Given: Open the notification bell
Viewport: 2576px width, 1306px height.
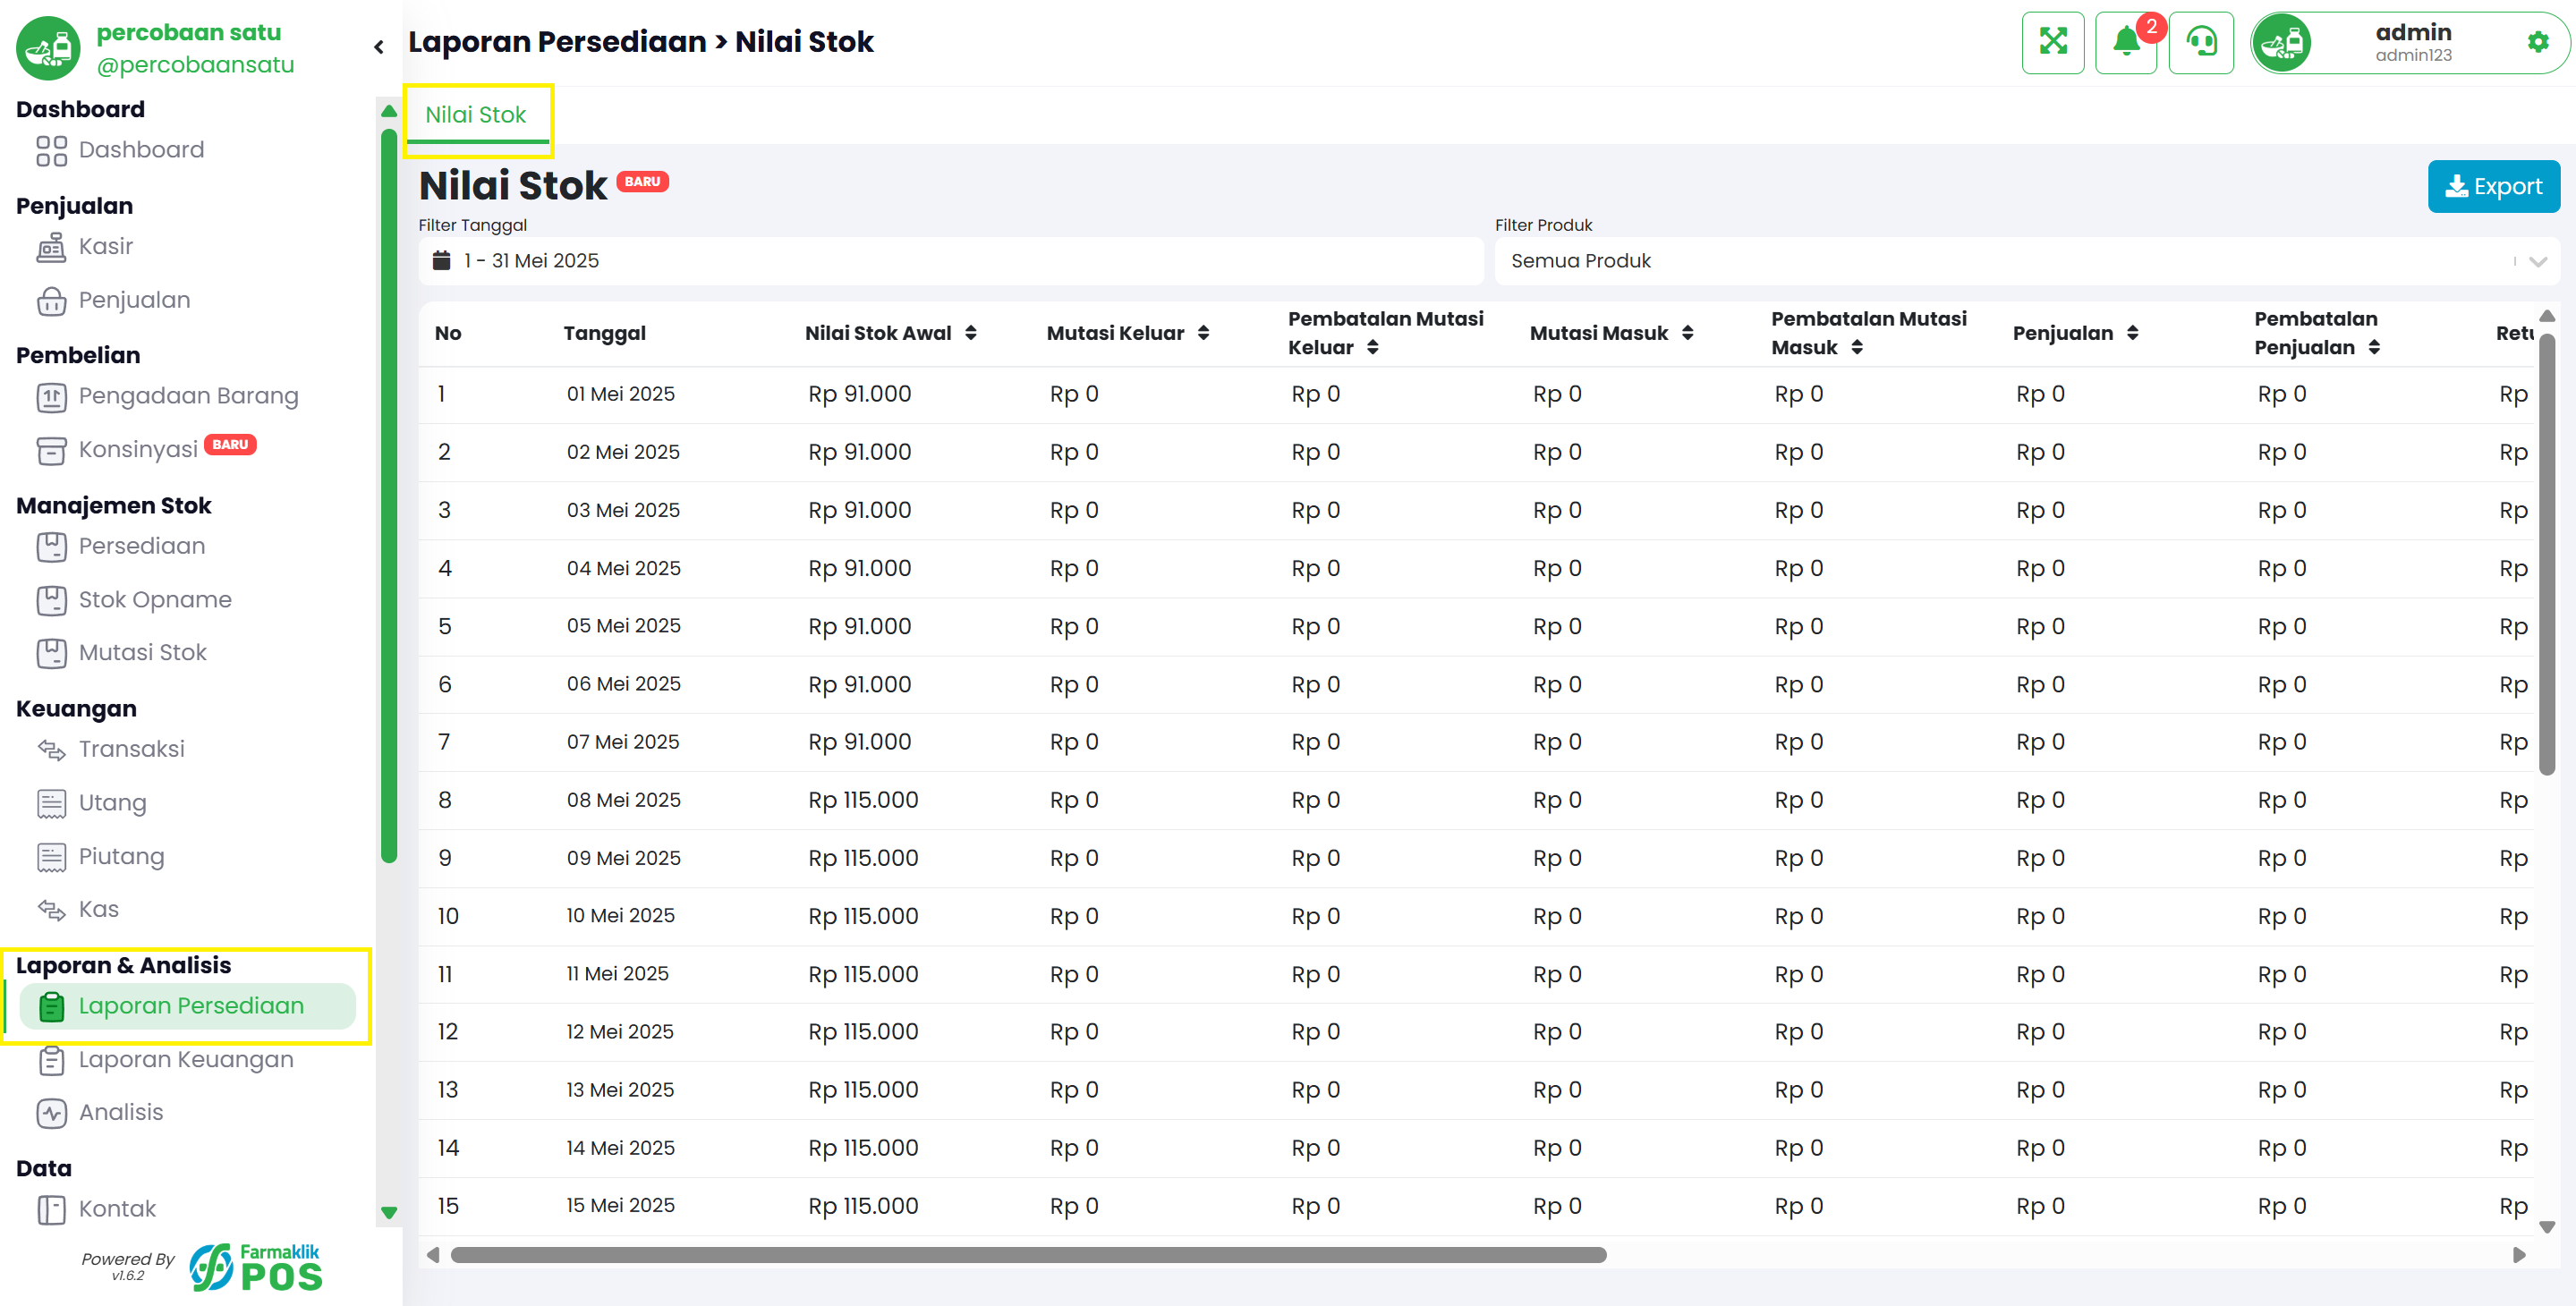Looking at the screenshot, I should [x=2126, y=42].
